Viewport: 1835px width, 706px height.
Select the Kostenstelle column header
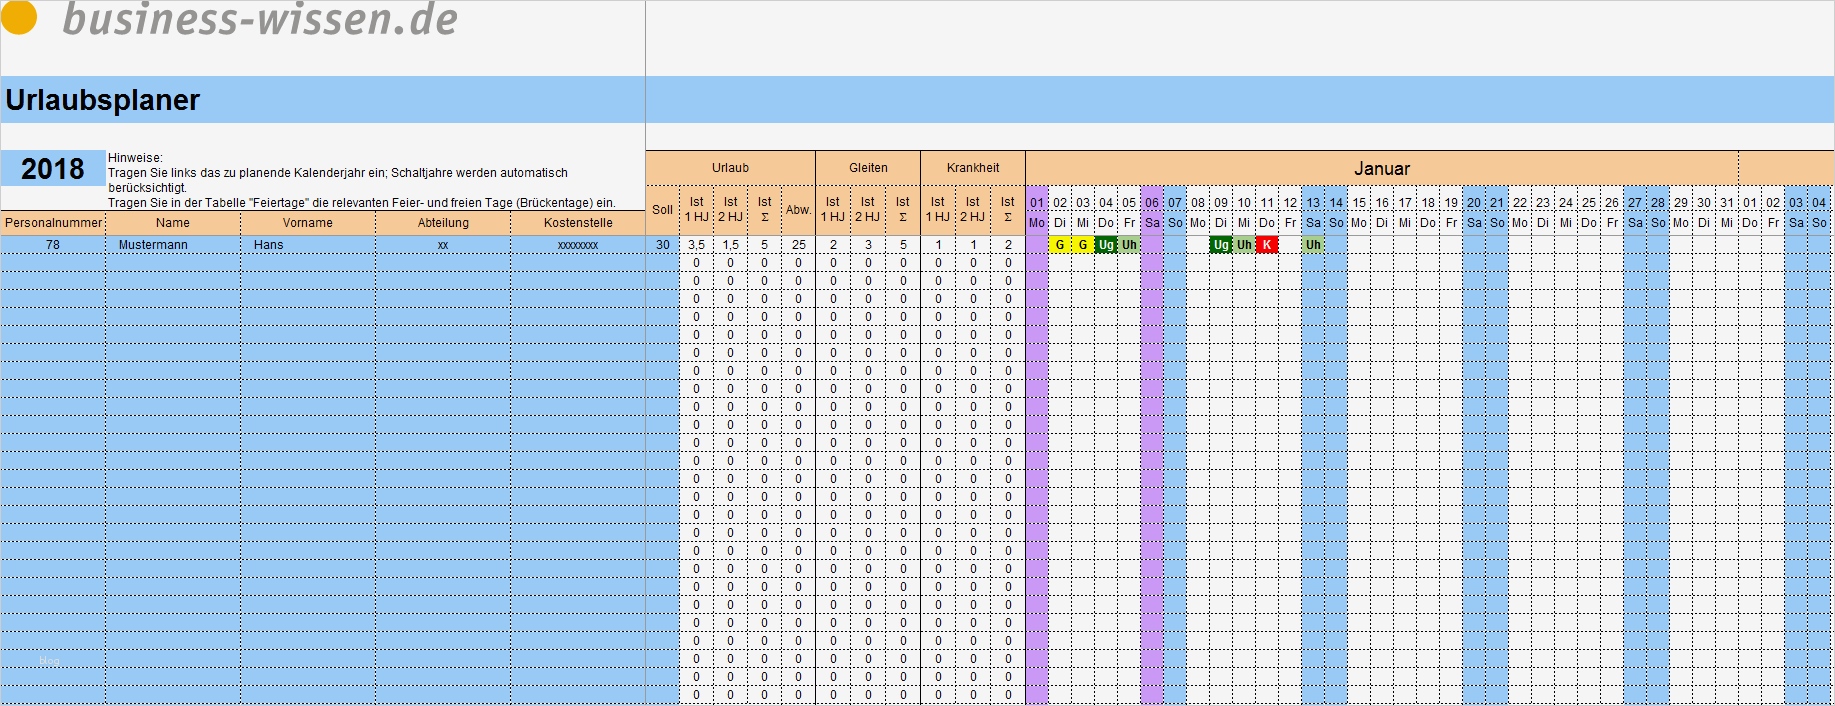578,223
